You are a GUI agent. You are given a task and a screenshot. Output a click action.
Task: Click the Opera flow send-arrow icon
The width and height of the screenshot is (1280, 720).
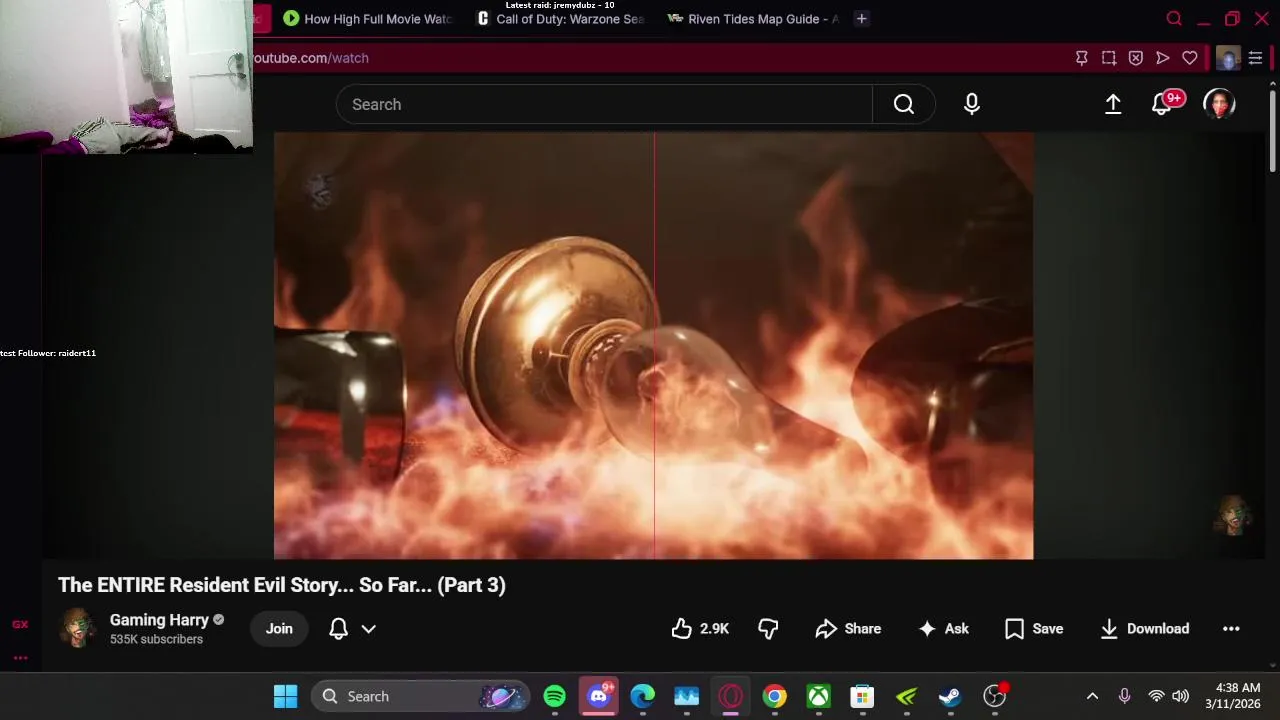point(1163,58)
